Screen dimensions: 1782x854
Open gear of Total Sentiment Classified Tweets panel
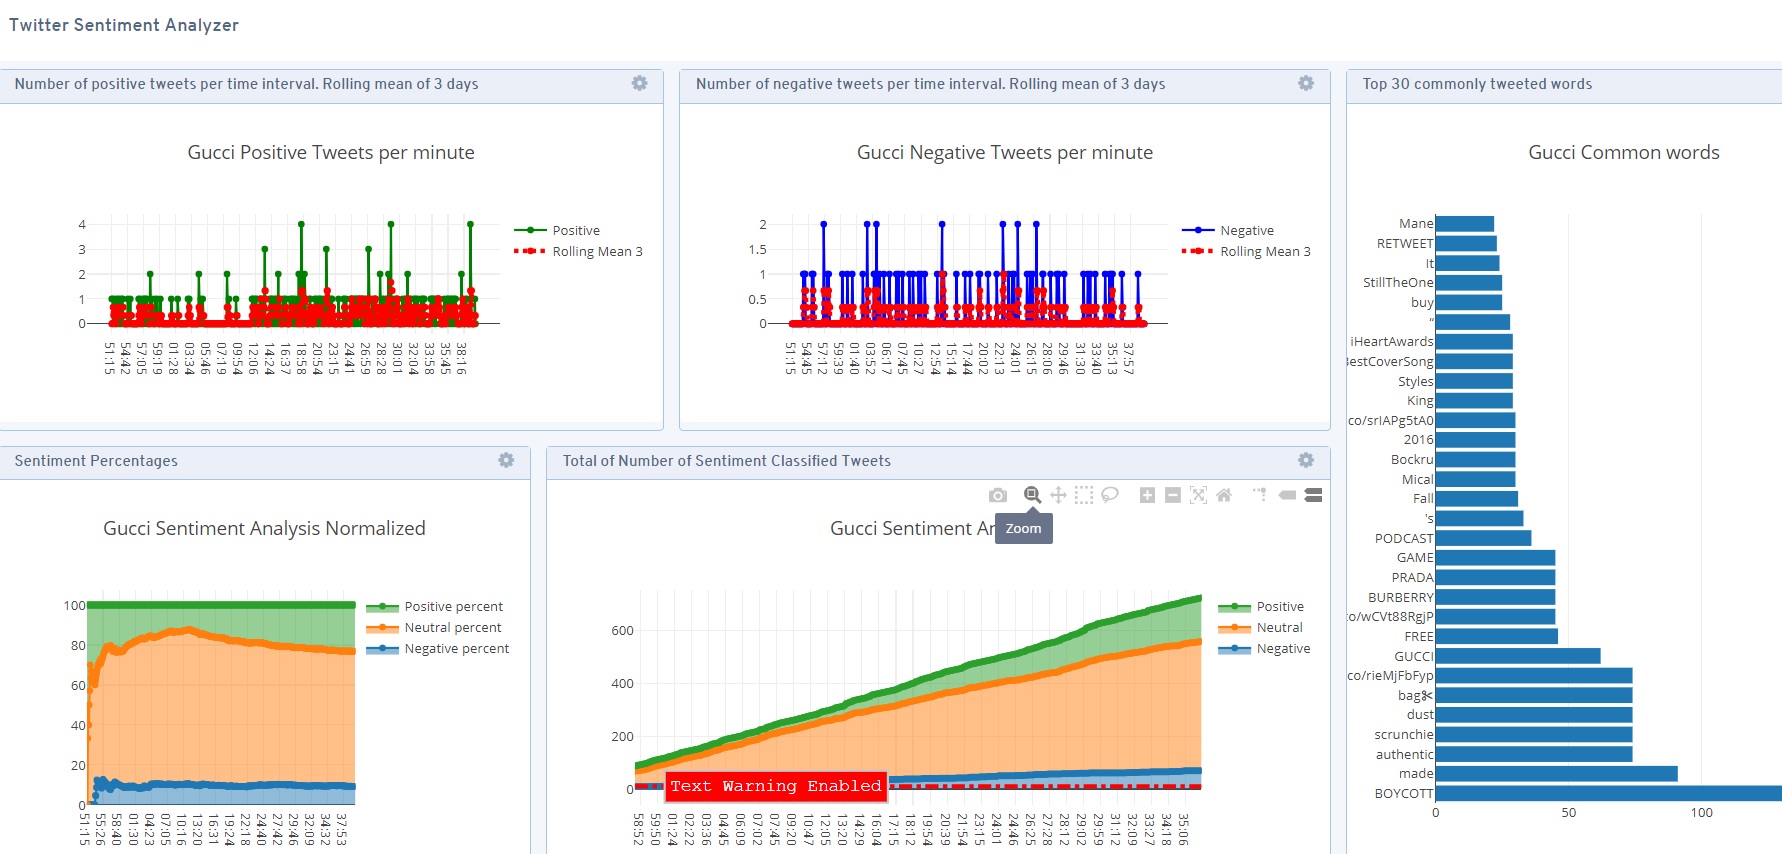coord(1306,460)
